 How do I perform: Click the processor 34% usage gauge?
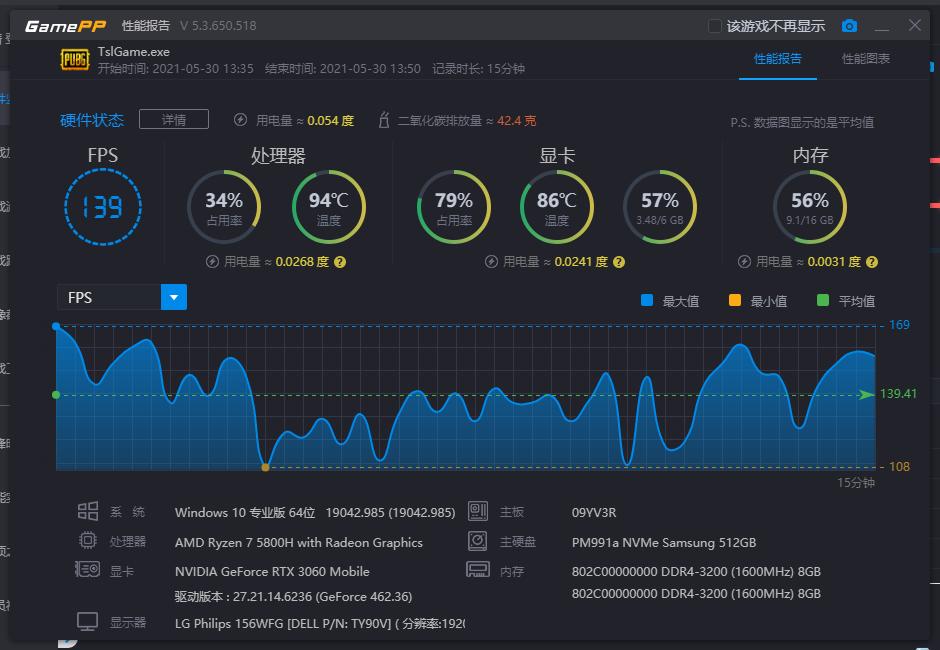click(x=224, y=207)
